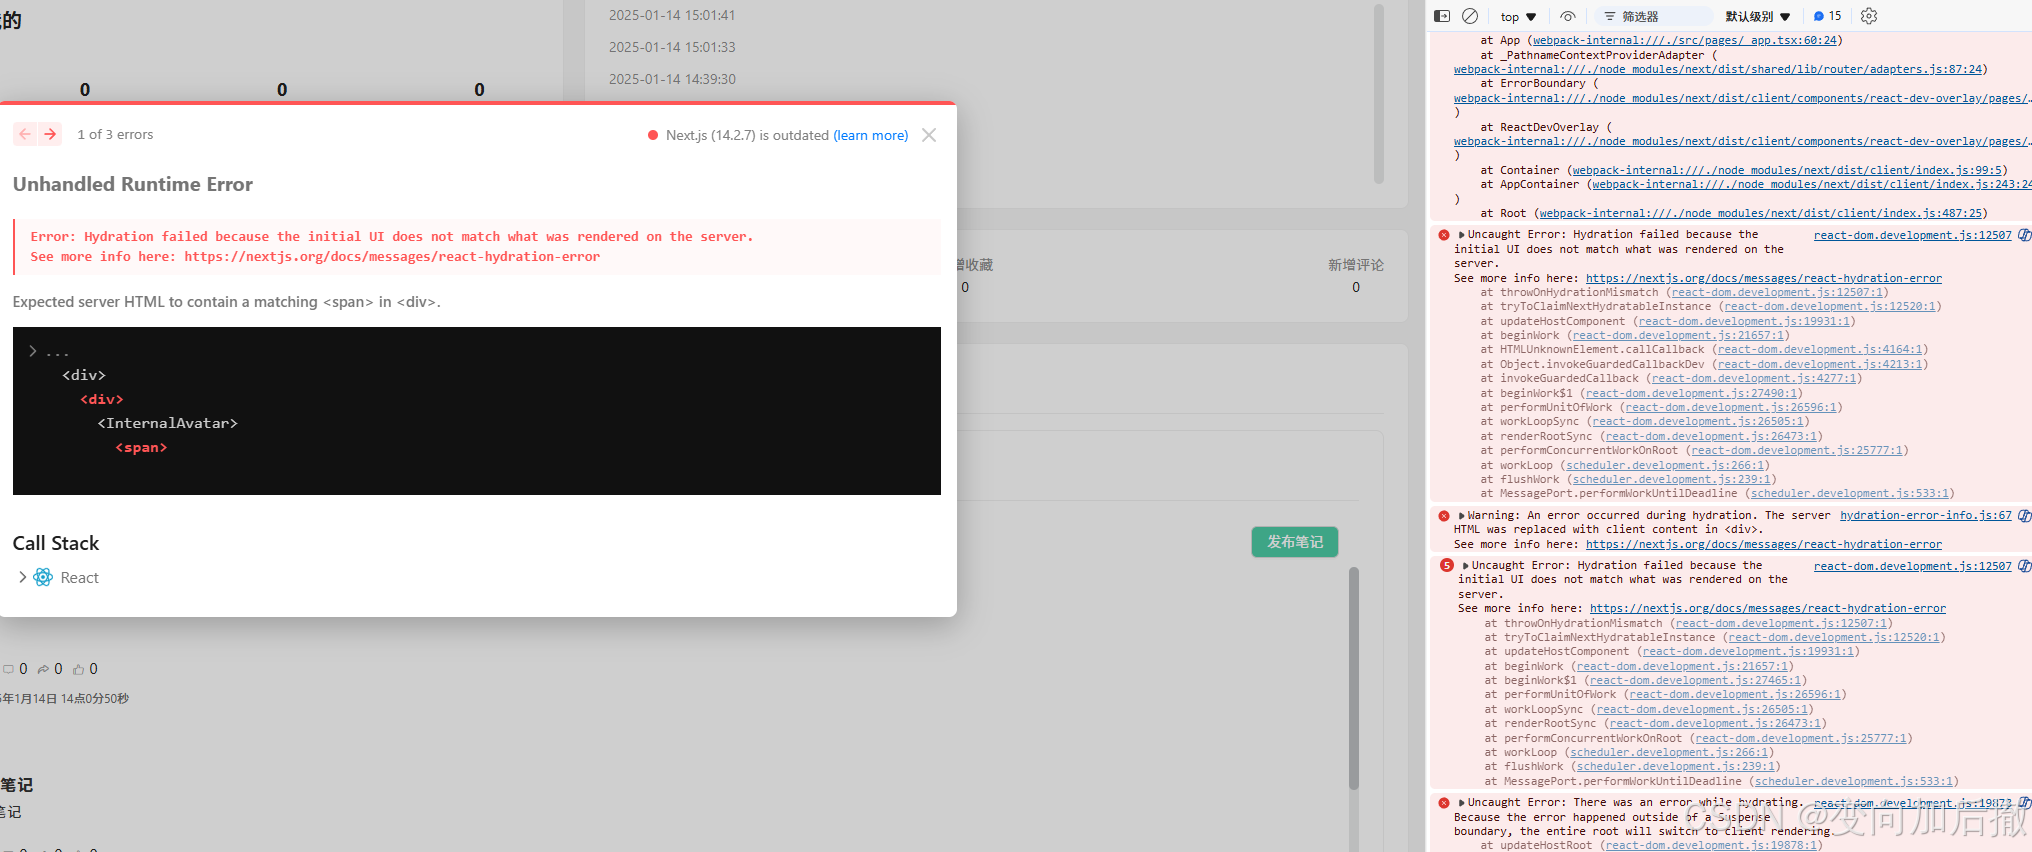Expand second Uncaught Error message with badge 5
This screenshot has height=852, width=2032.
(1465, 566)
